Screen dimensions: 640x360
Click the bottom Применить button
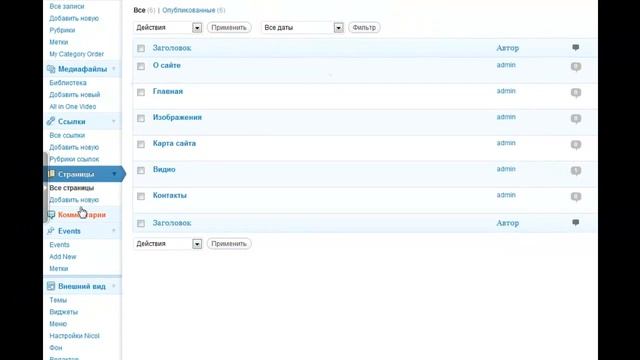tap(229, 244)
